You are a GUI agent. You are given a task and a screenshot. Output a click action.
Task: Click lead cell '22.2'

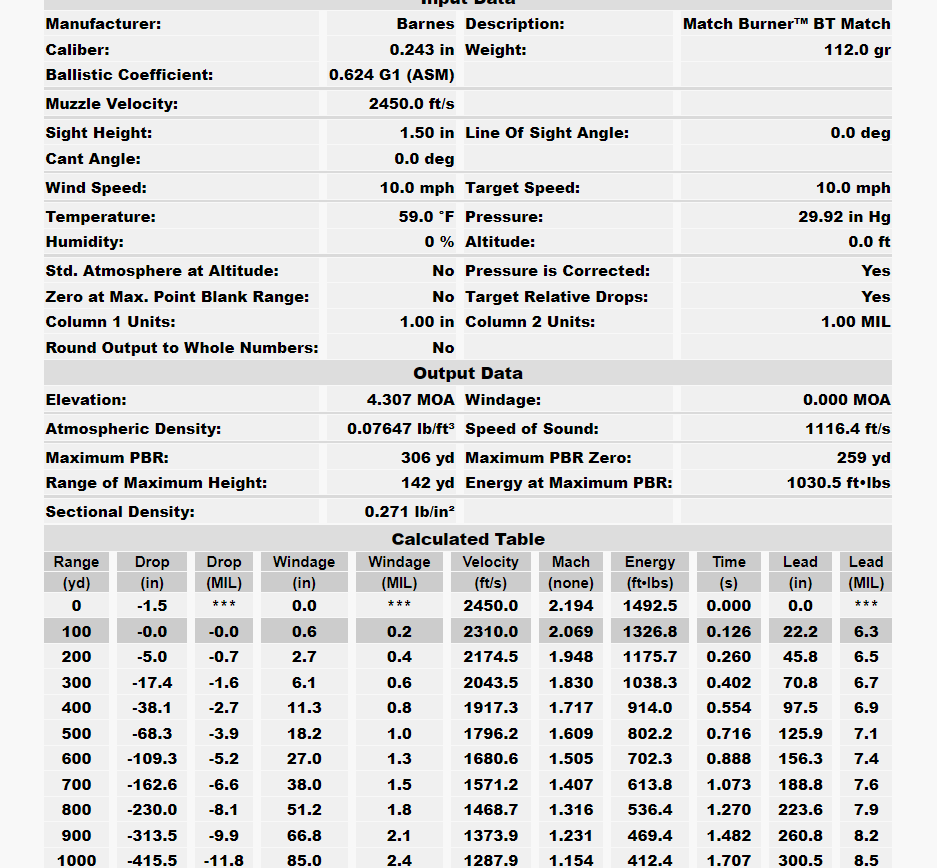(800, 631)
